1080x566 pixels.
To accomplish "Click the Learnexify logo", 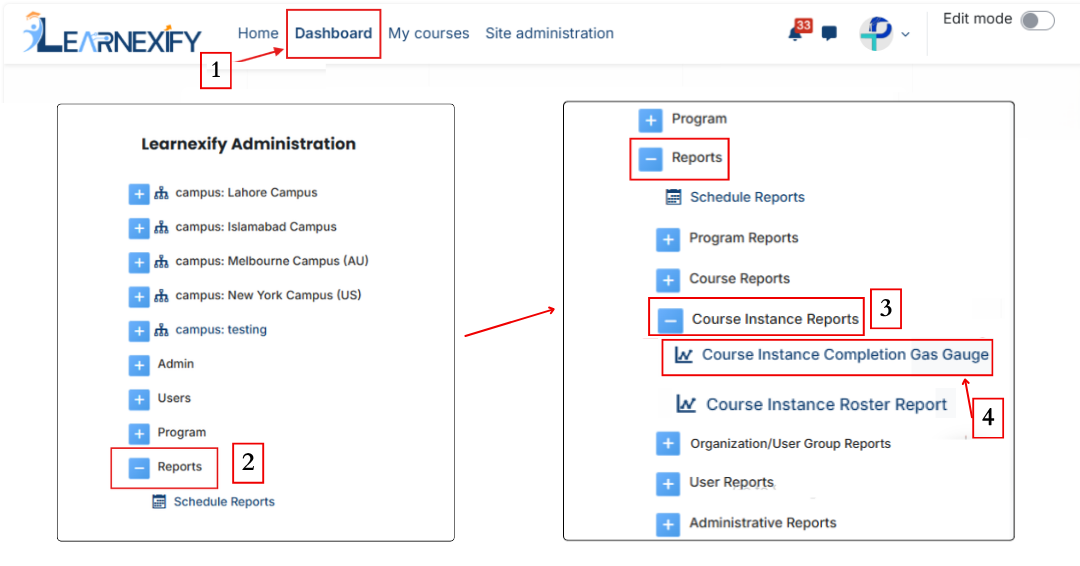I will [112, 34].
